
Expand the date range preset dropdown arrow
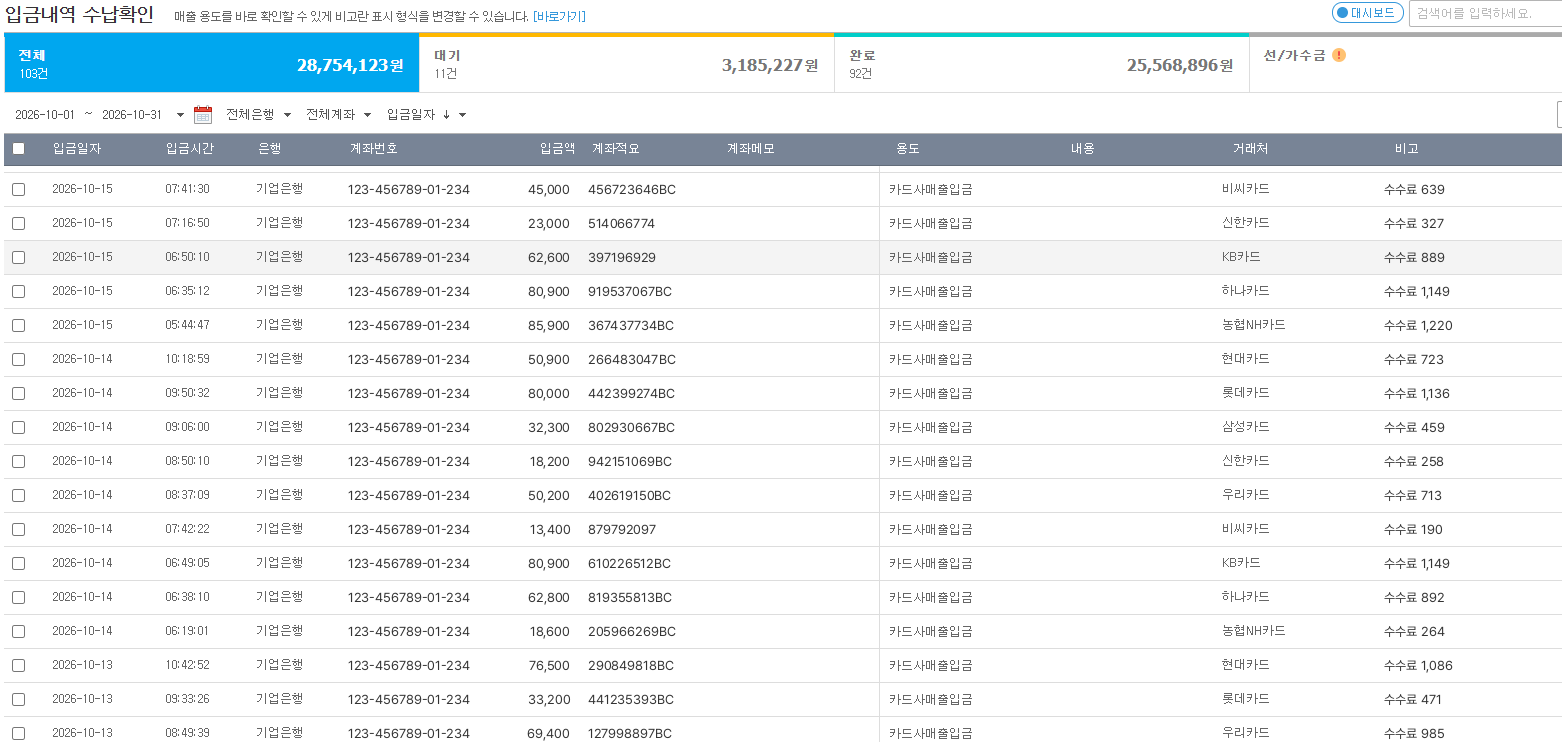(x=180, y=115)
